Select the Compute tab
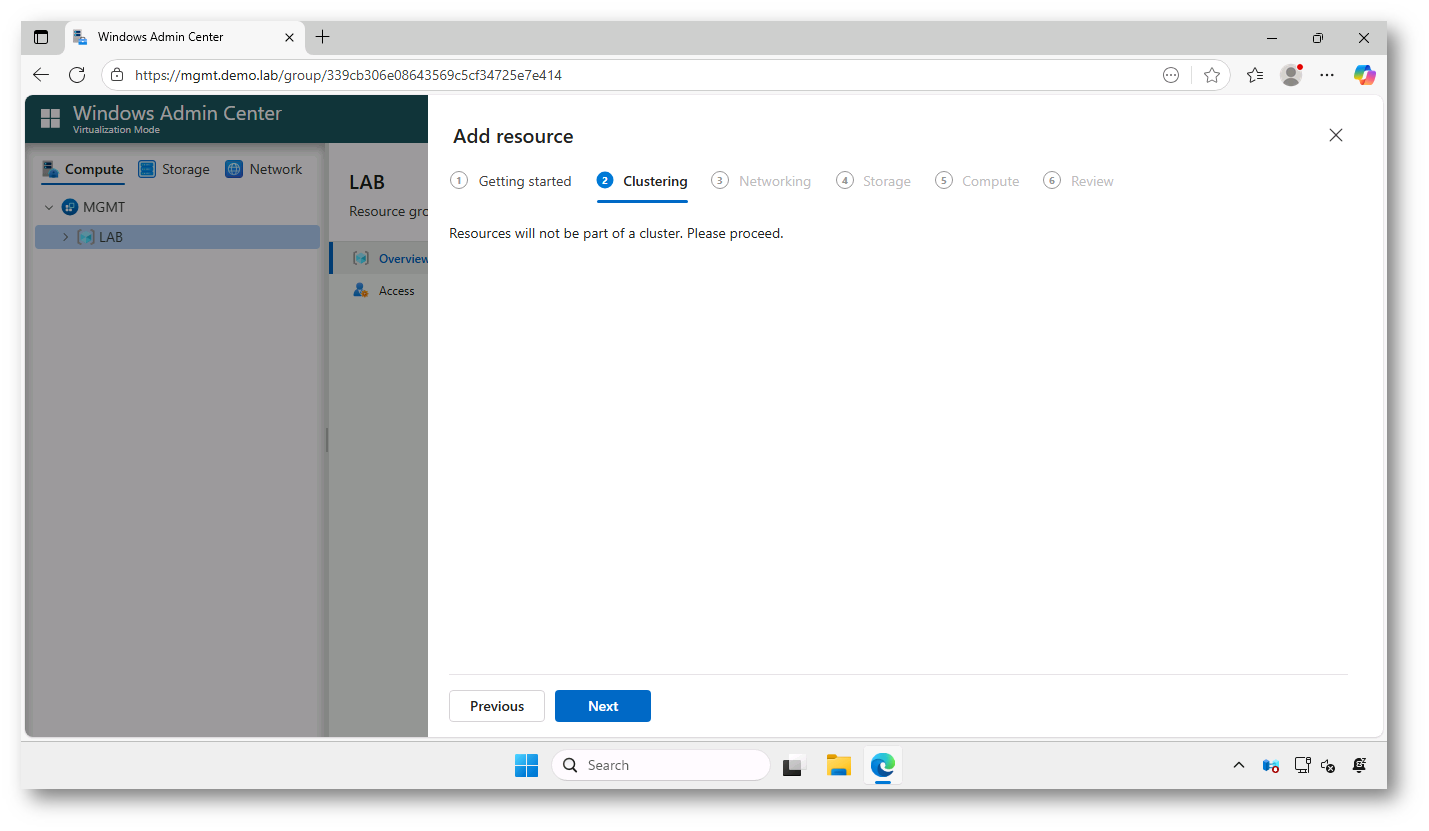This screenshot has width=1429, height=831. (82, 168)
